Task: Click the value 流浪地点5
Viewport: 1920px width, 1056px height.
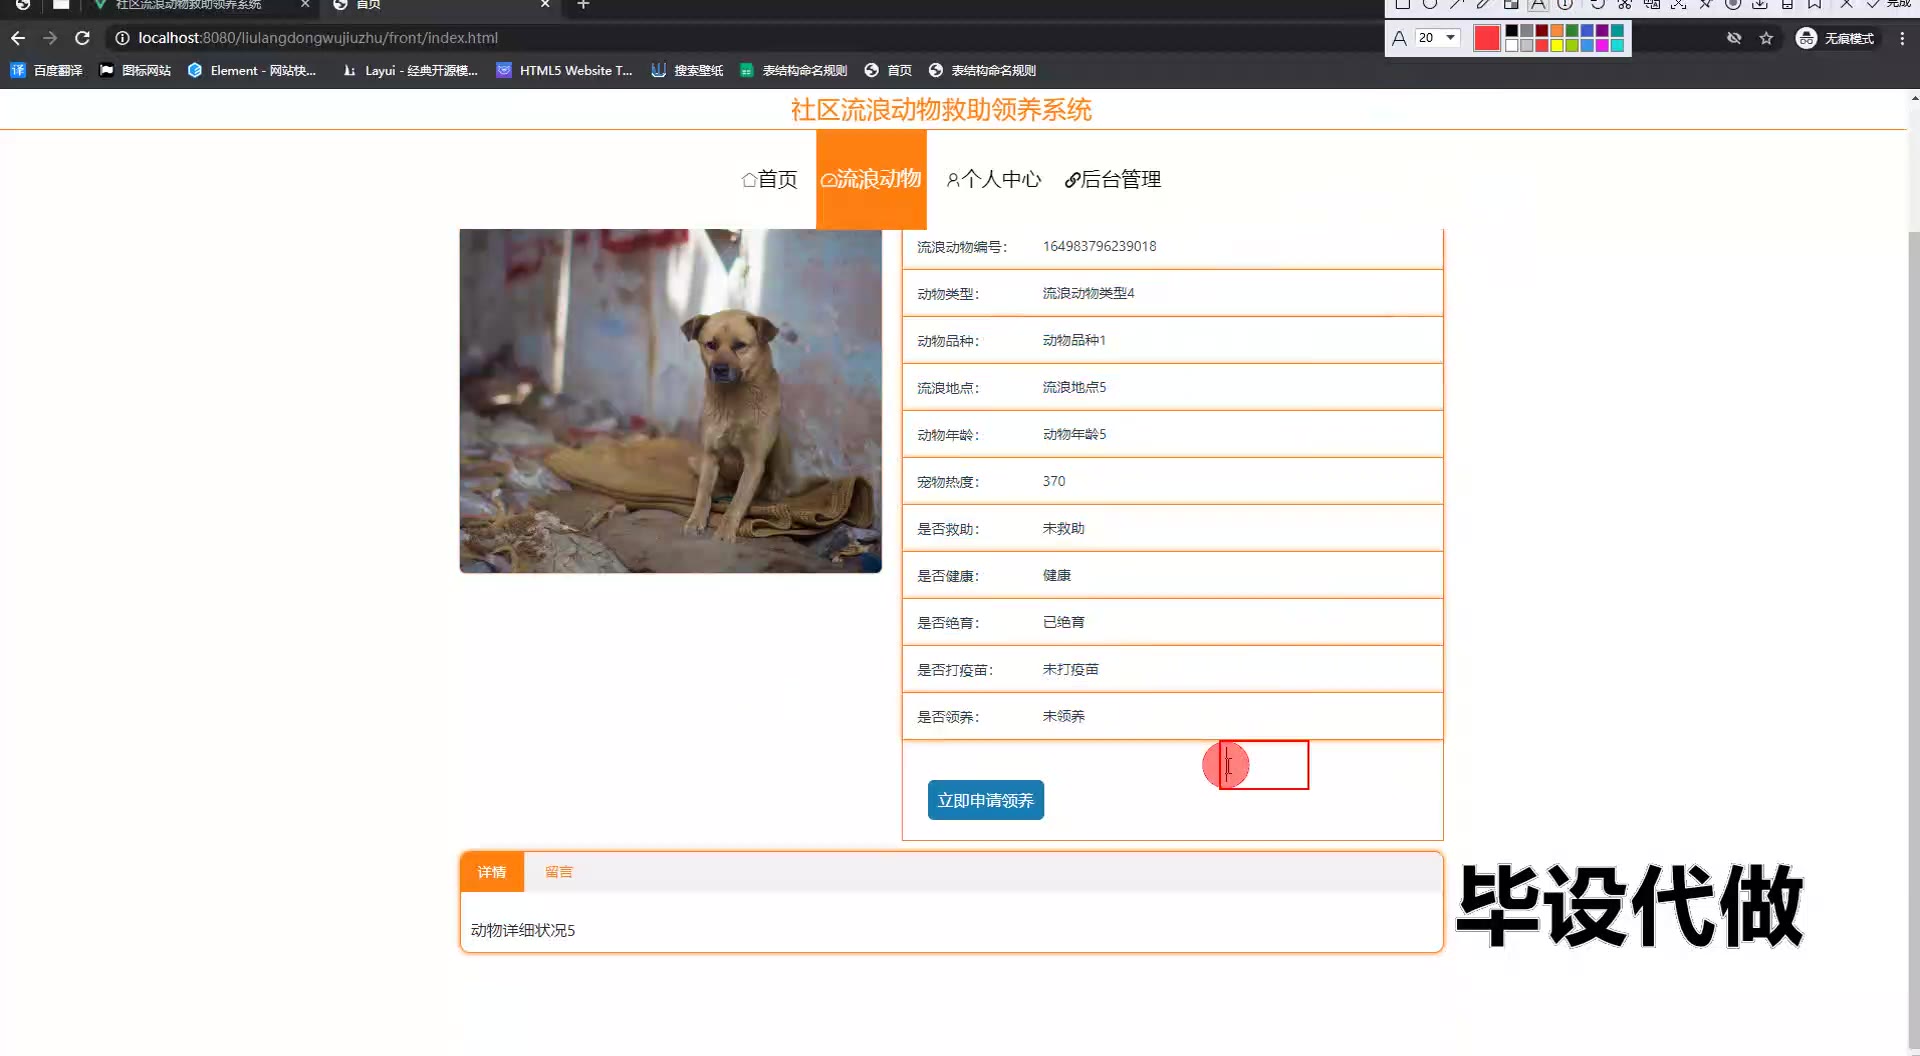Action: click(1074, 387)
